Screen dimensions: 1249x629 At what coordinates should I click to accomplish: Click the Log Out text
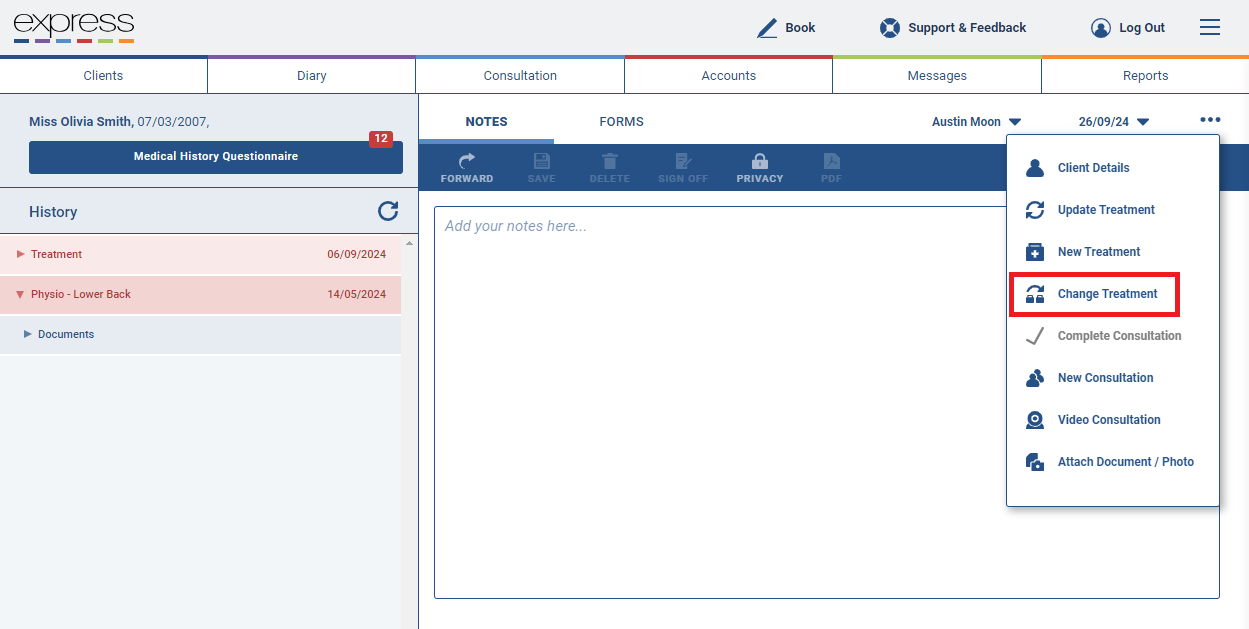pyautogui.click(x=1142, y=28)
